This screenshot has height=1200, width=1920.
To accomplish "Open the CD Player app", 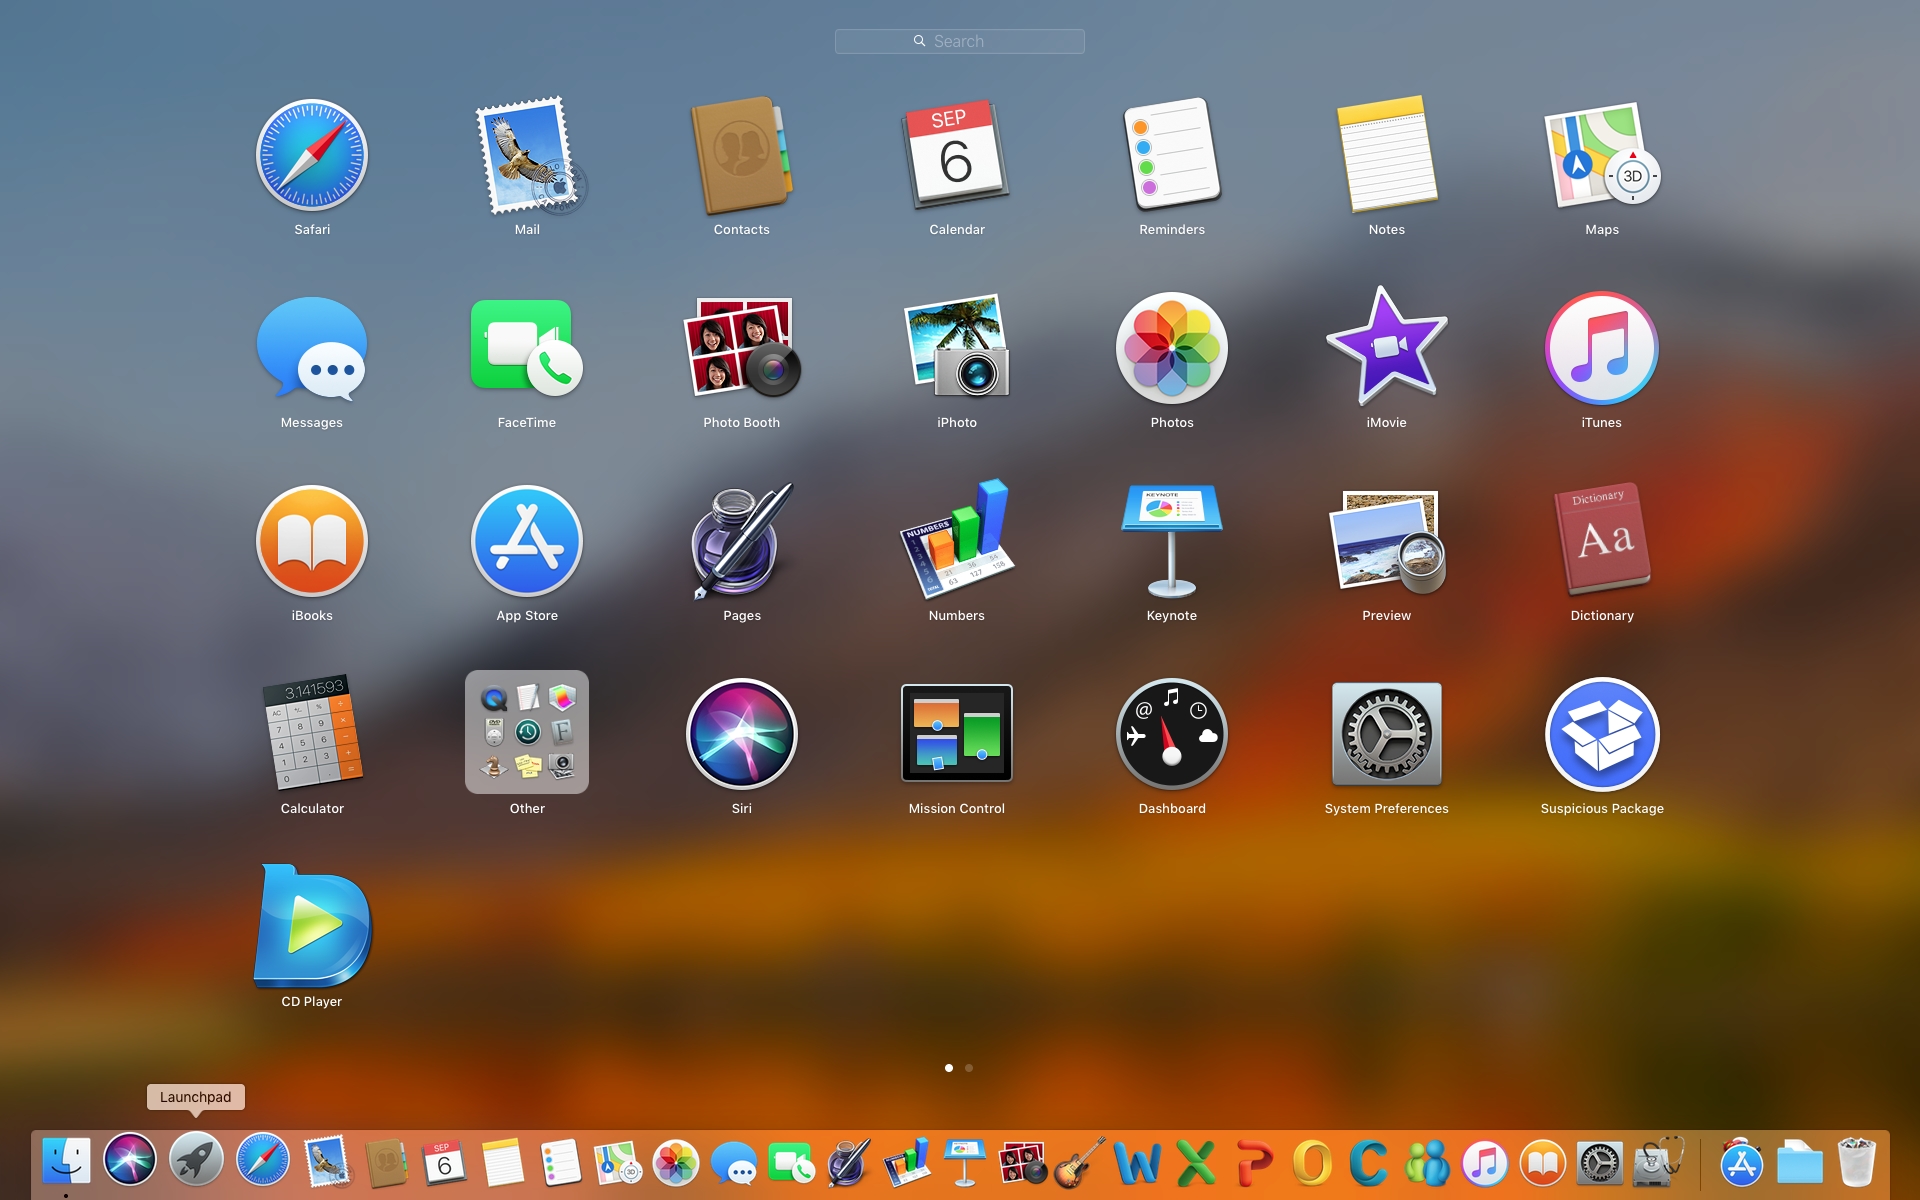I will pos(312,926).
